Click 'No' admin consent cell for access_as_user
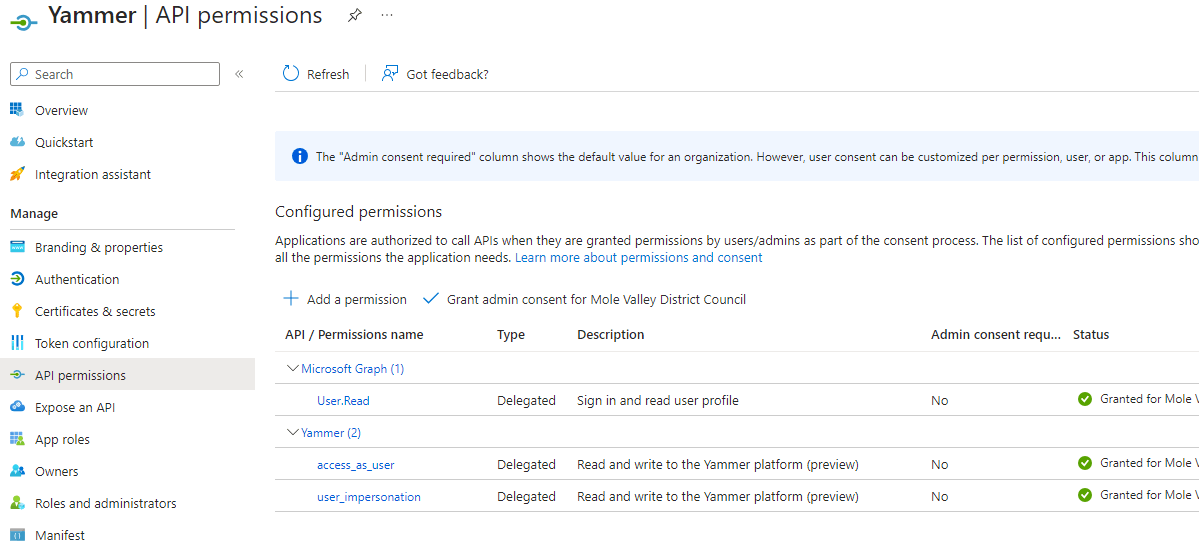The width and height of the screenshot is (1199, 549). tap(940, 464)
